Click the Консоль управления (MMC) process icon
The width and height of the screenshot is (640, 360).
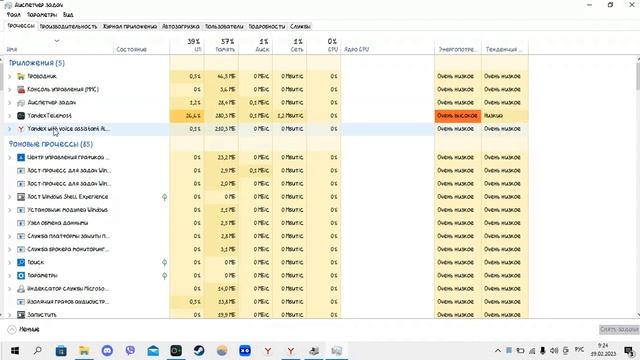pyautogui.click(x=21, y=89)
